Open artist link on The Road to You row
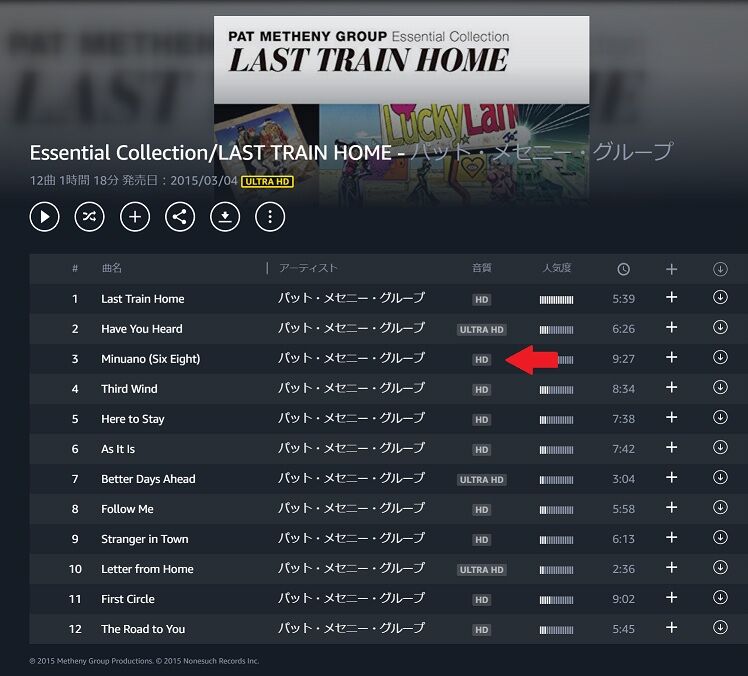Viewport: 748px width, 676px height. [x=351, y=628]
